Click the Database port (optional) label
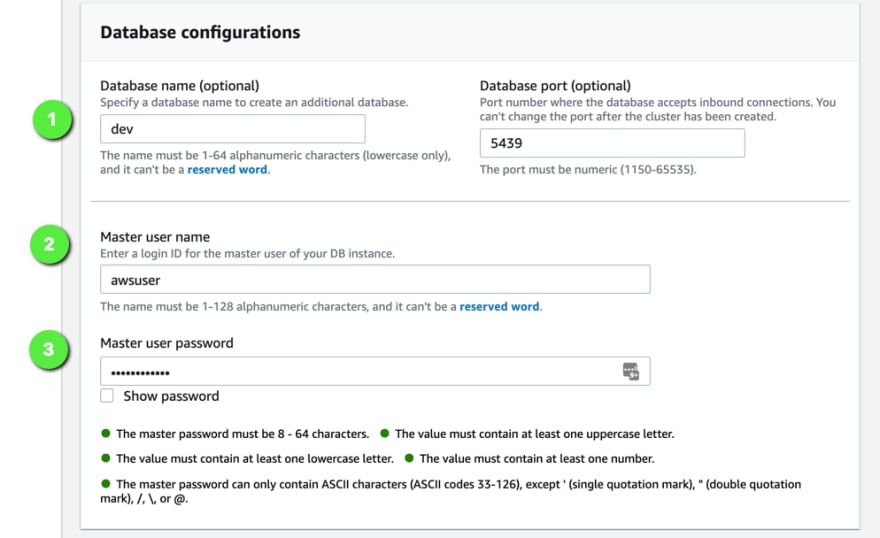880x538 pixels. pyautogui.click(x=555, y=86)
